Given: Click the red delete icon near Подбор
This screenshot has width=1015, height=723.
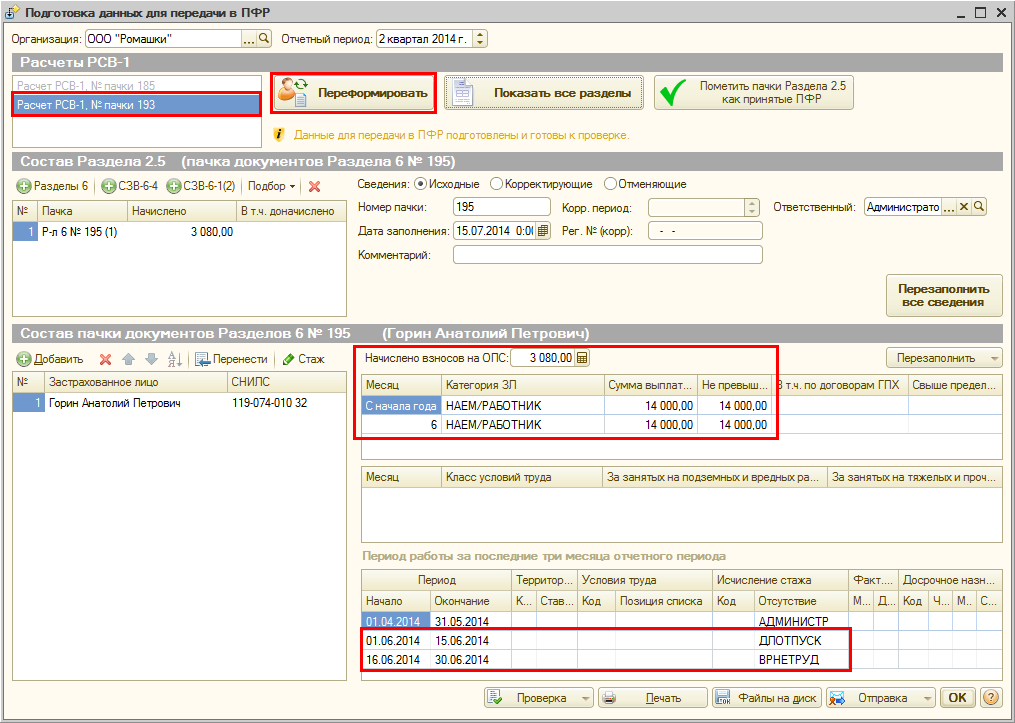Looking at the screenshot, I should (x=314, y=186).
